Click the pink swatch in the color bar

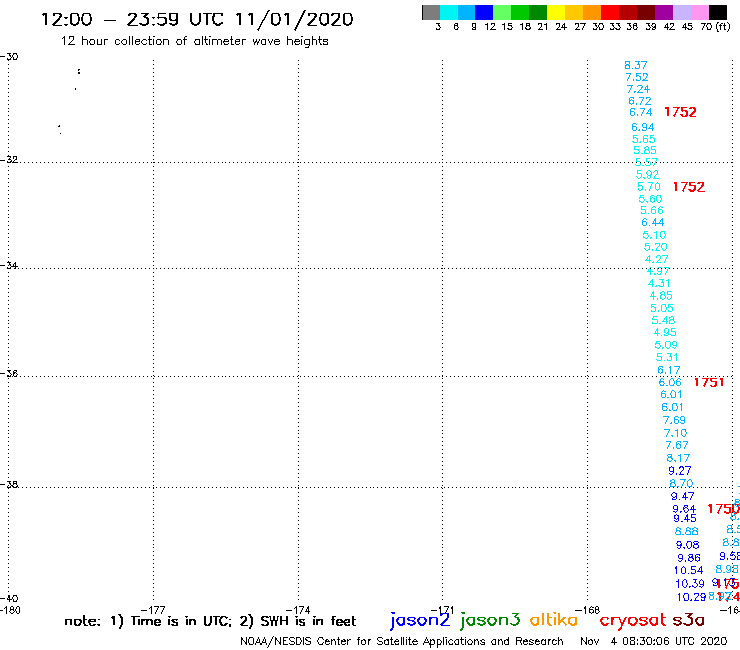(700, 12)
